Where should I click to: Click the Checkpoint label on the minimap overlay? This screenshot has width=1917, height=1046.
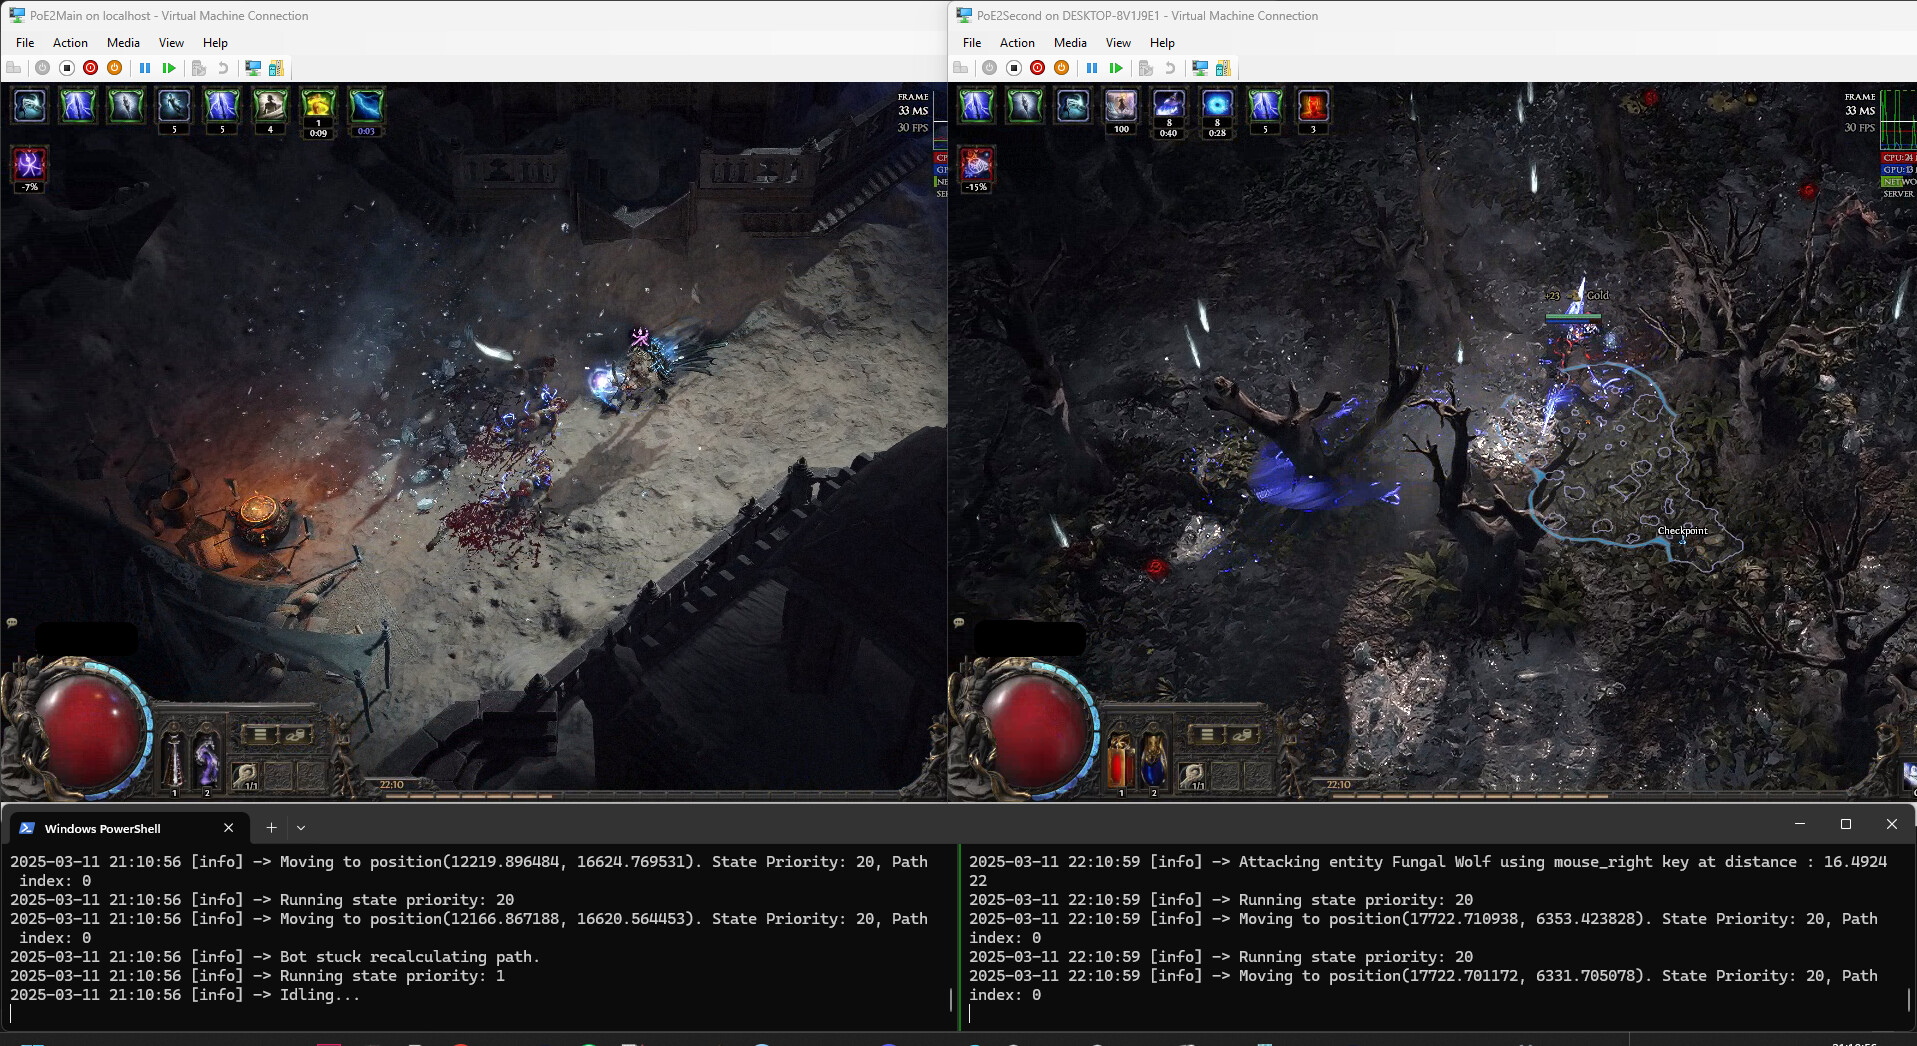(x=1682, y=531)
